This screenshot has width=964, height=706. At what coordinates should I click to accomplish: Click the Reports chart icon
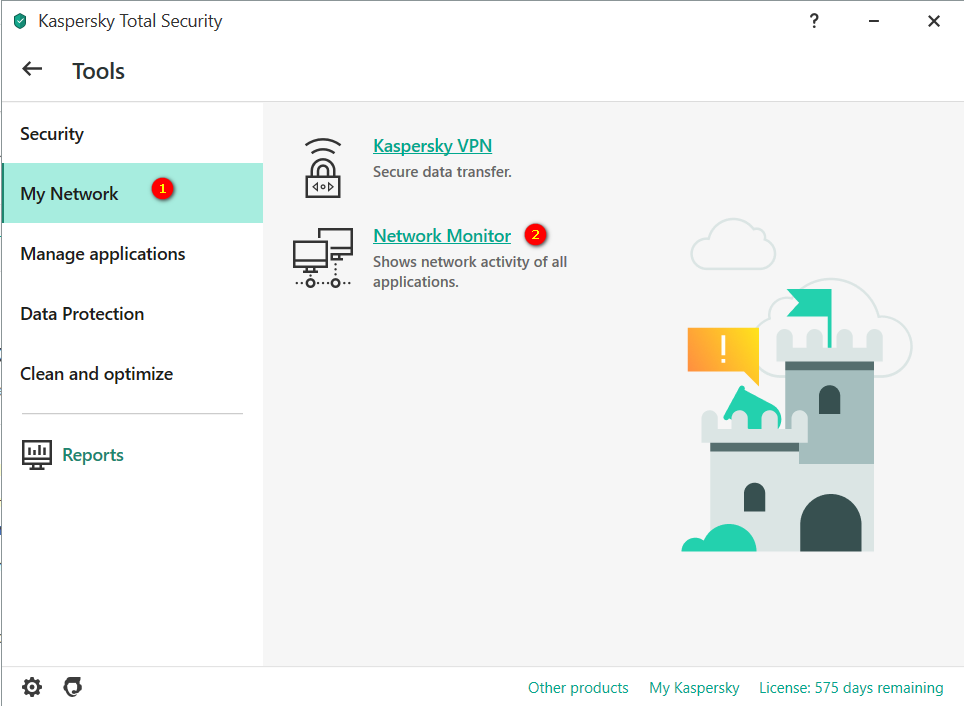pos(37,455)
